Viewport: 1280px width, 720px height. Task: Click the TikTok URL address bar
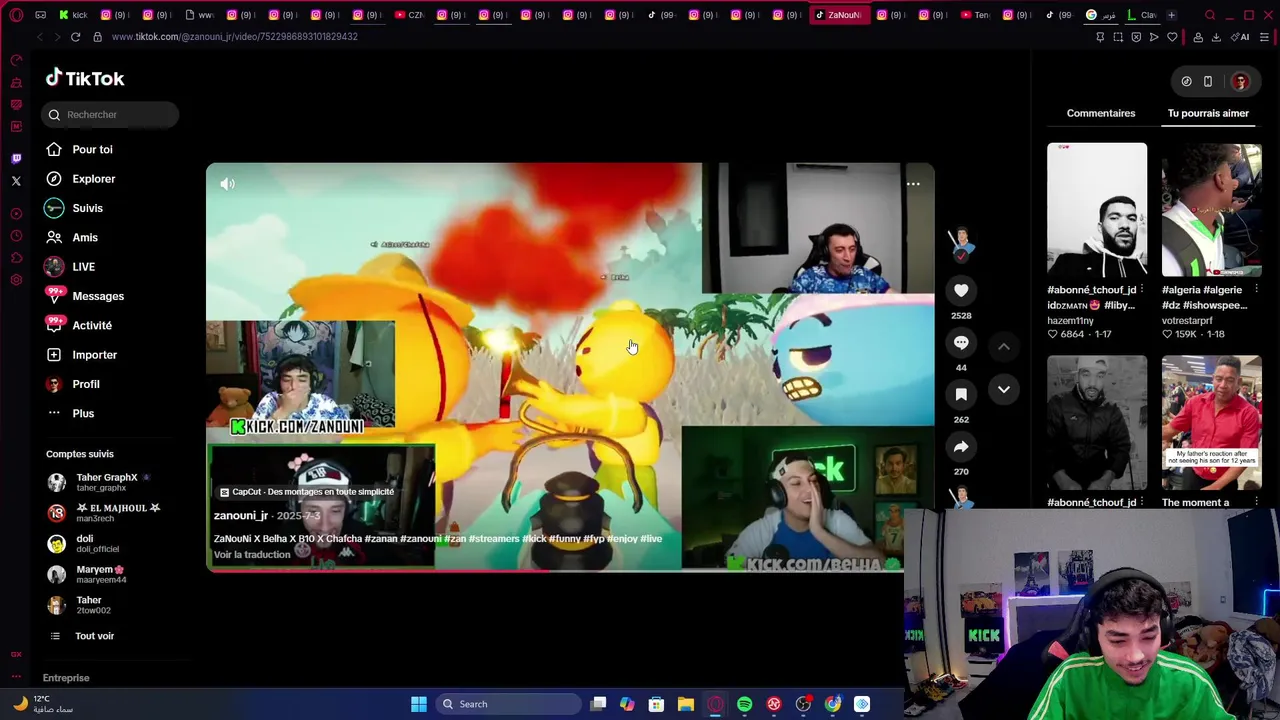coord(234,37)
